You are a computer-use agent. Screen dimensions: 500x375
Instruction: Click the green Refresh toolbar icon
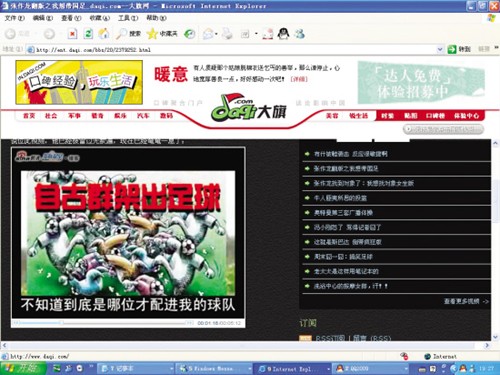pos(88,34)
